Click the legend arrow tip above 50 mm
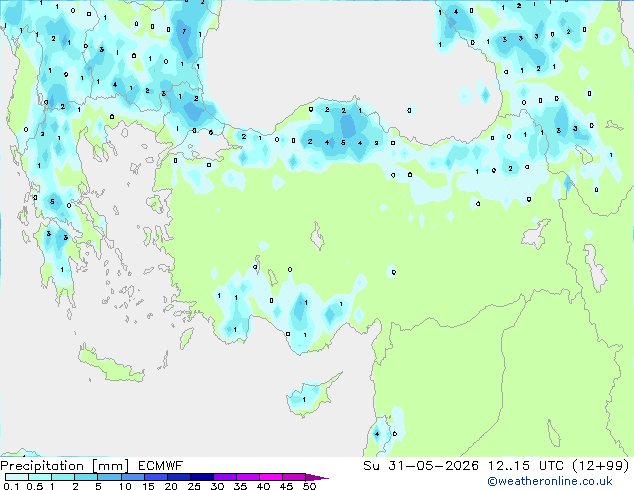Image resolution: width=634 pixels, height=490 pixels. (x=317, y=478)
